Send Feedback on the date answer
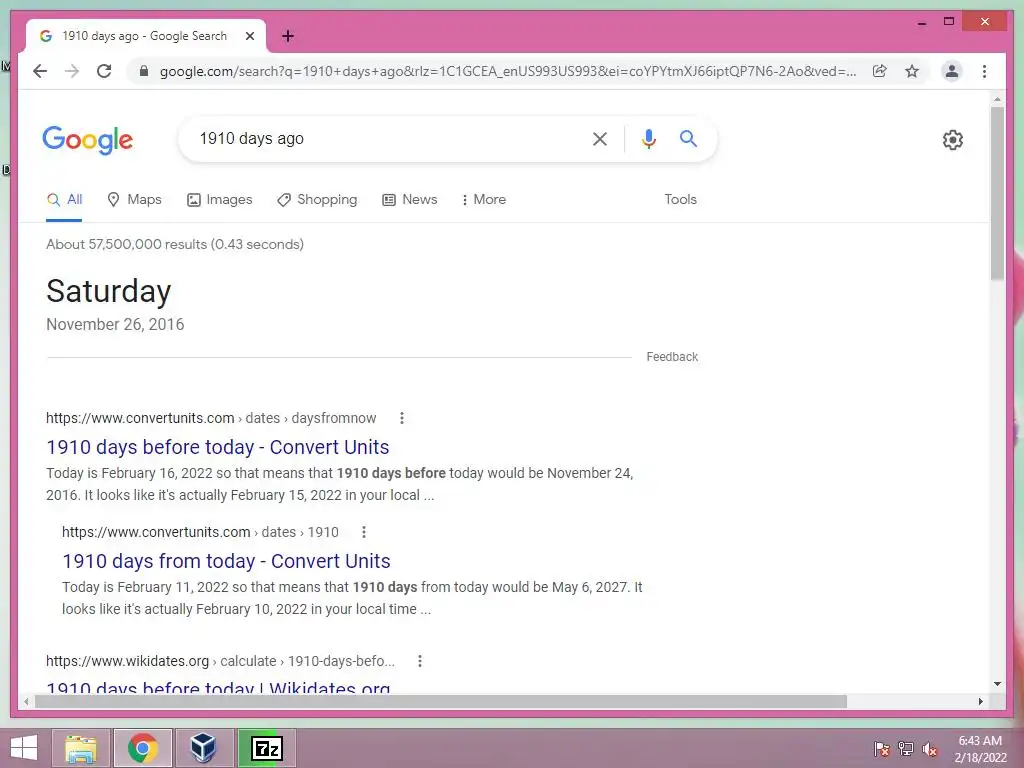This screenshot has height=768, width=1024. coord(672,357)
